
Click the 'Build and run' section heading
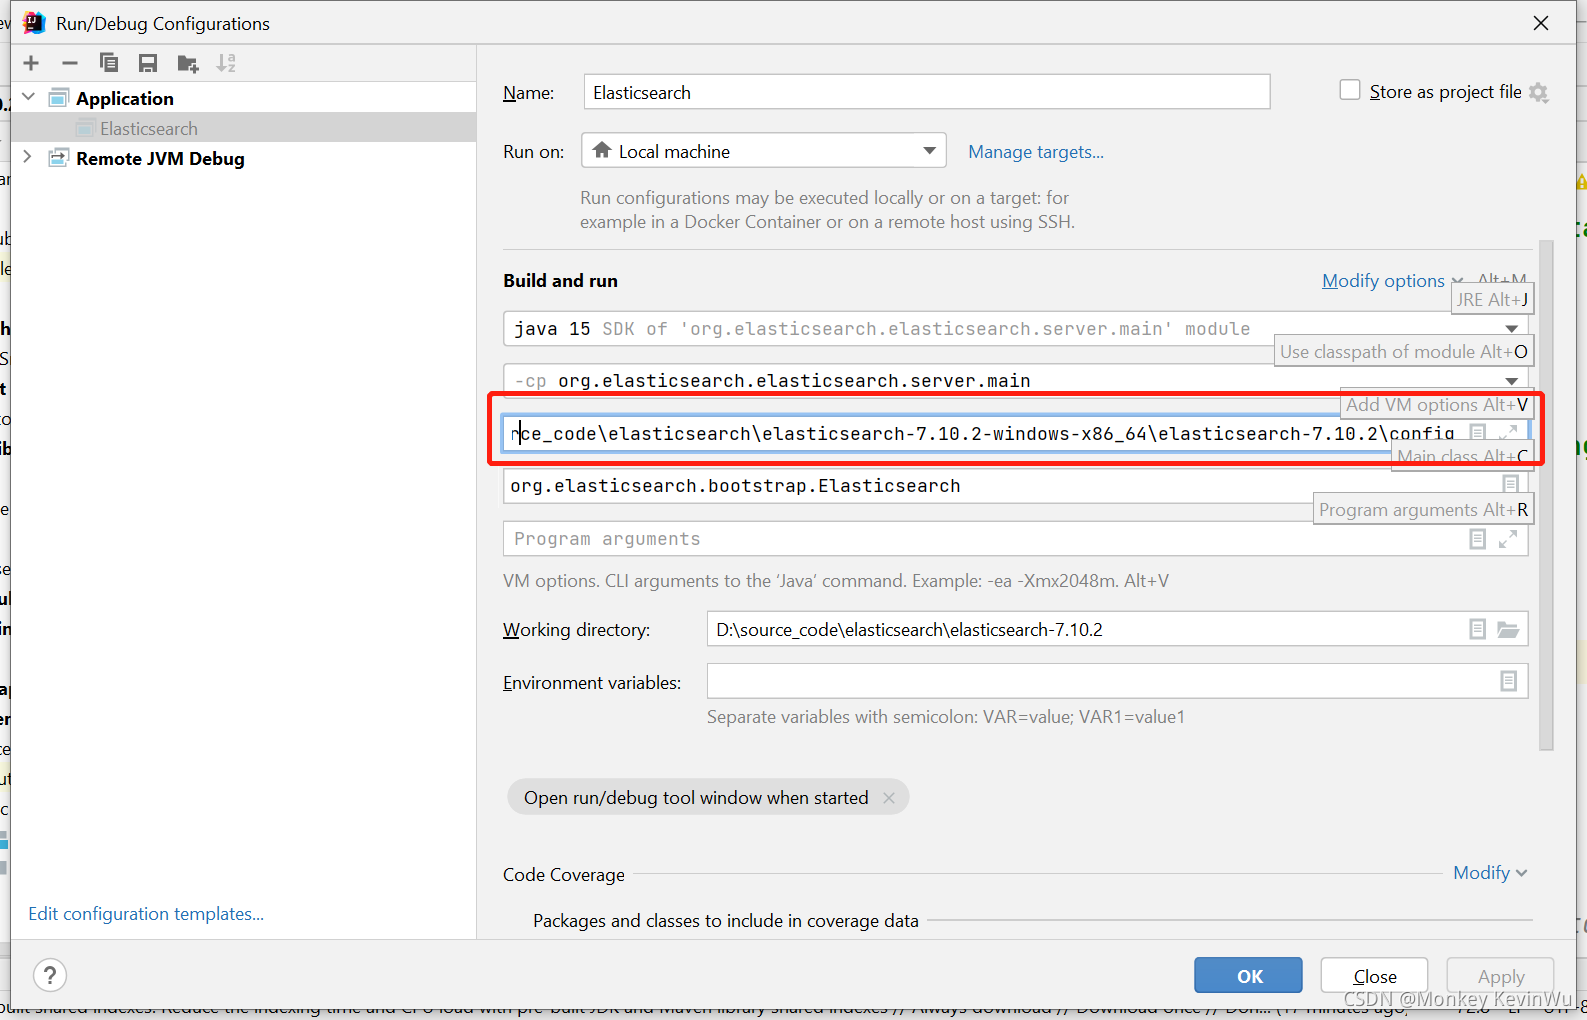tap(560, 281)
